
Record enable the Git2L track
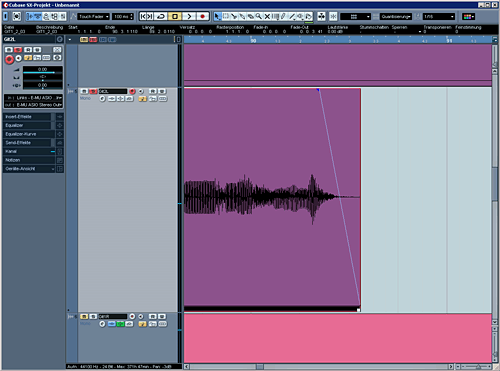coord(132,91)
